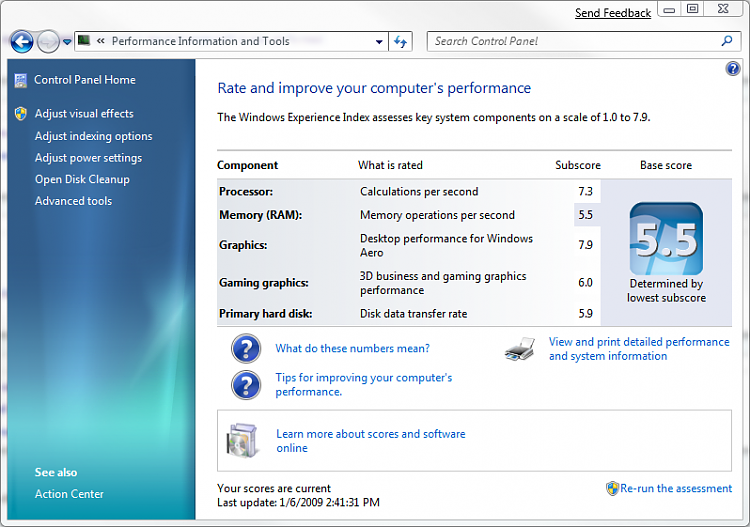
Task: Open Action Center under See also
Action: [x=69, y=494]
